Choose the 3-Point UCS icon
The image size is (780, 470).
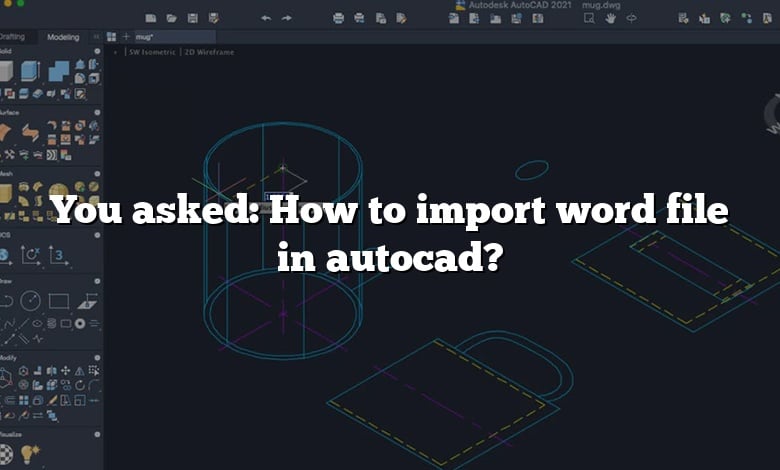tap(58, 255)
